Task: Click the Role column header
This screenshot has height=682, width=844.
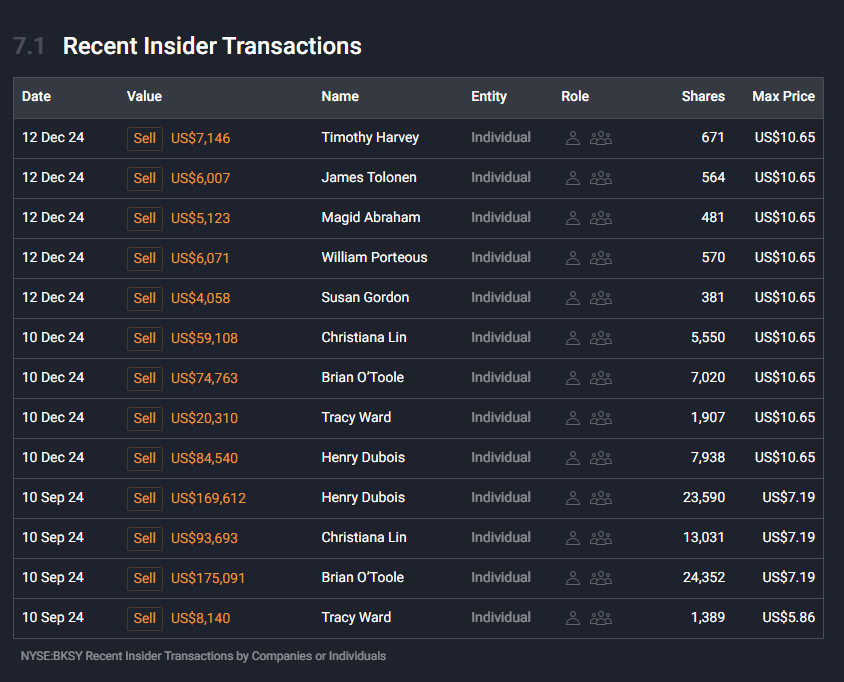Action: point(575,96)
